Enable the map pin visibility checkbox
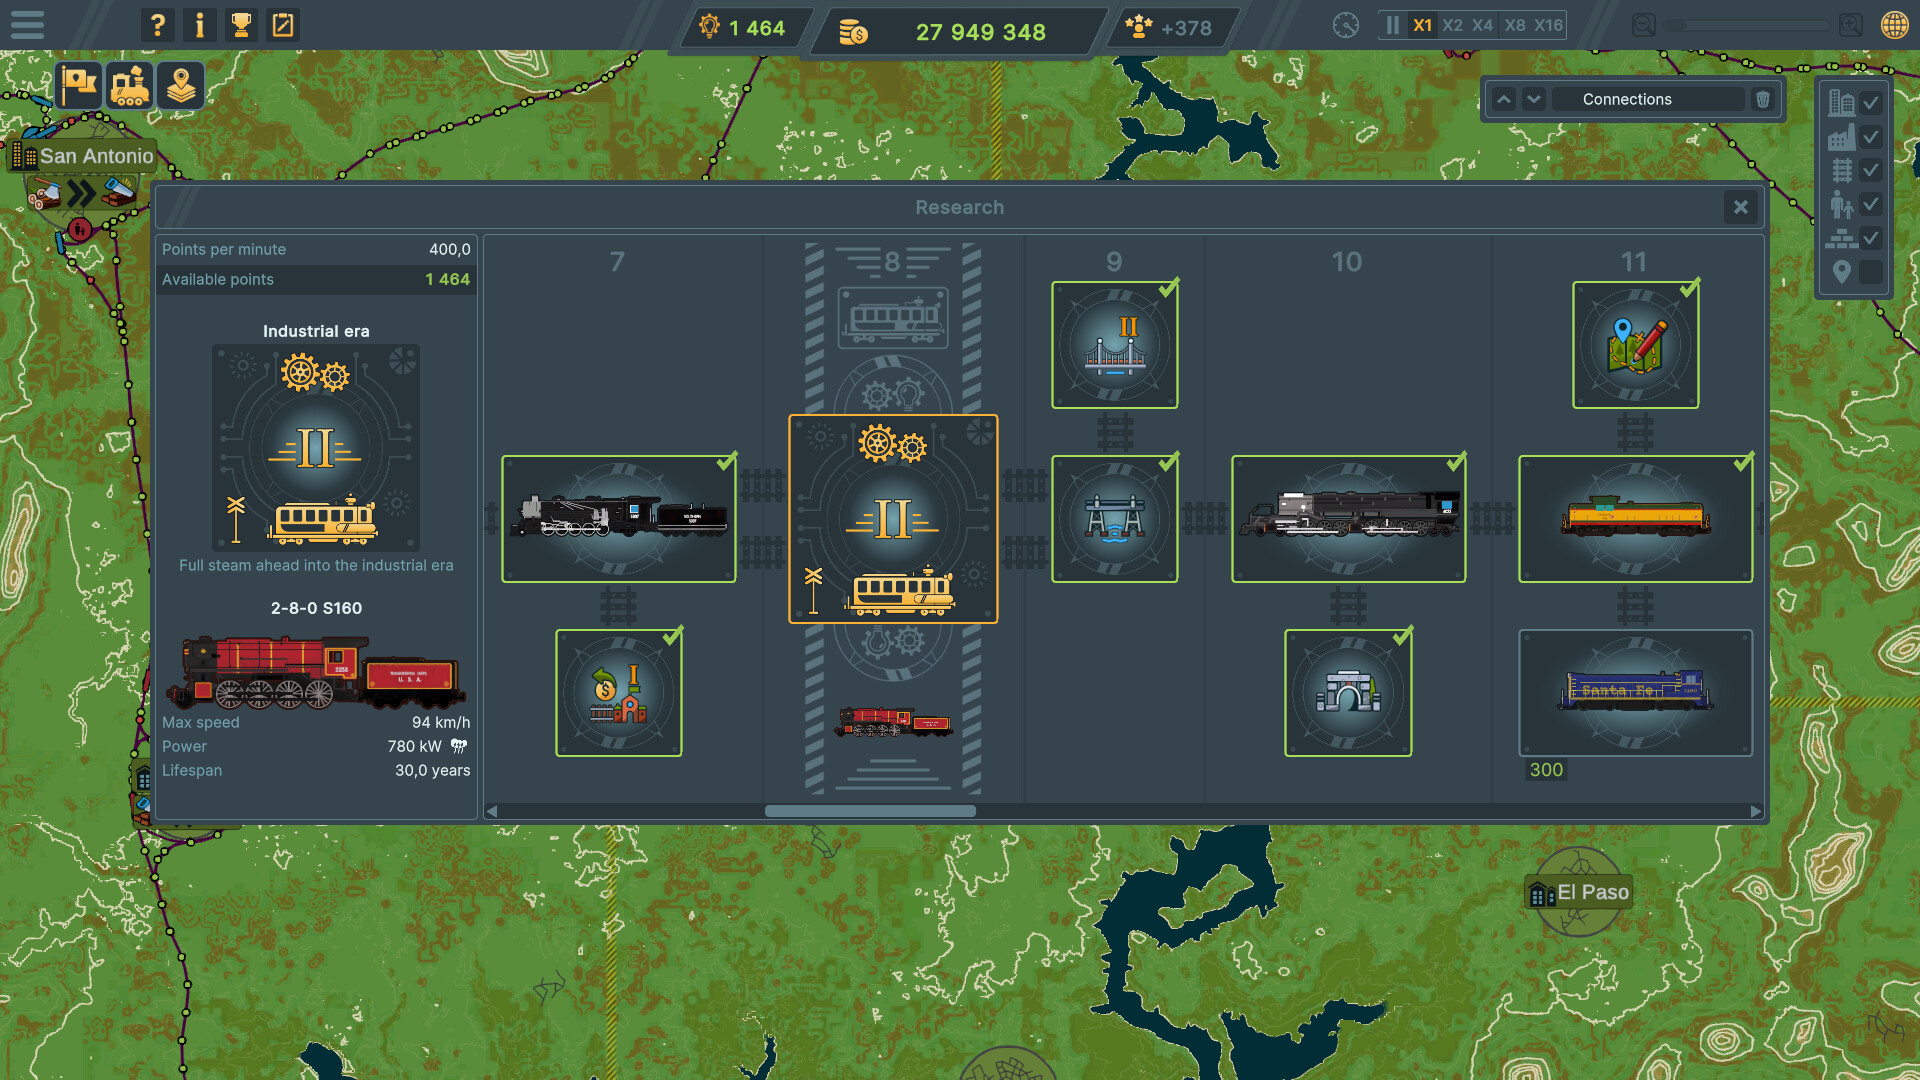This screenshot has height=1080, width=1920. coord(1872,273)
